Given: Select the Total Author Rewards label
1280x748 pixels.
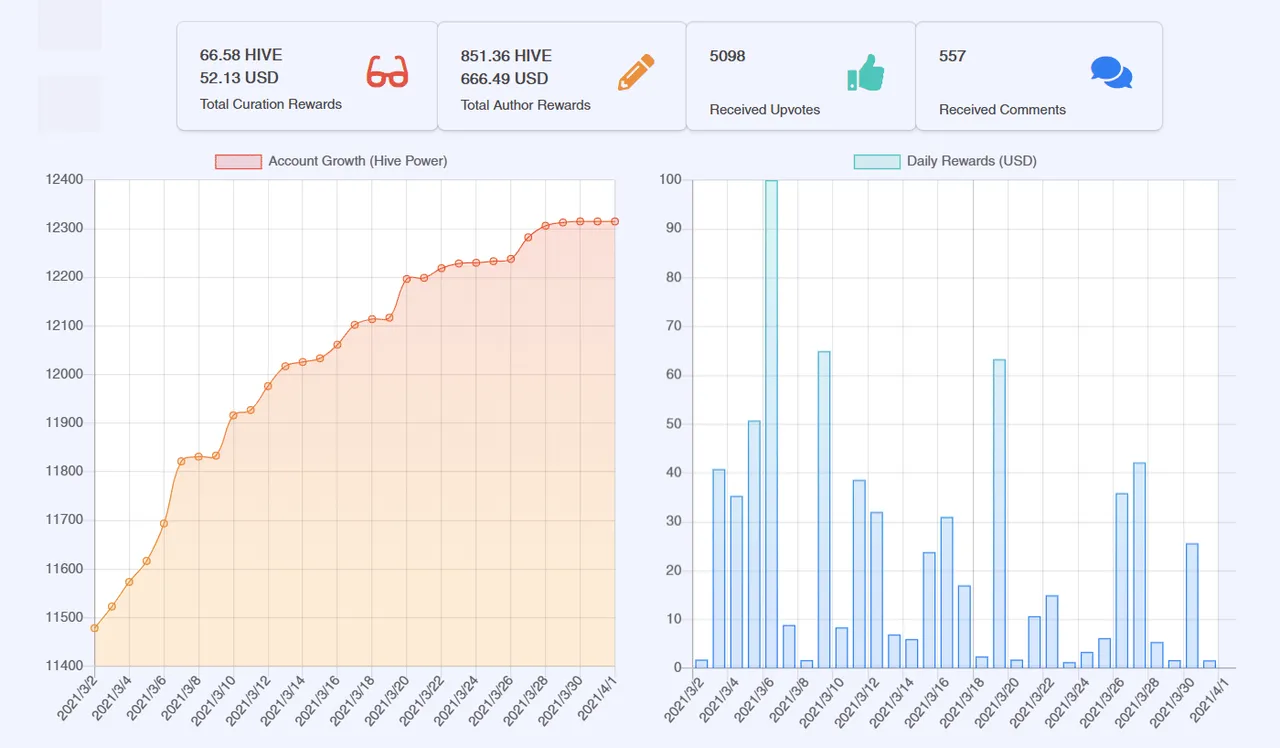Looking at the screenshot, I should pyautogui.click(x=526, y=105).
